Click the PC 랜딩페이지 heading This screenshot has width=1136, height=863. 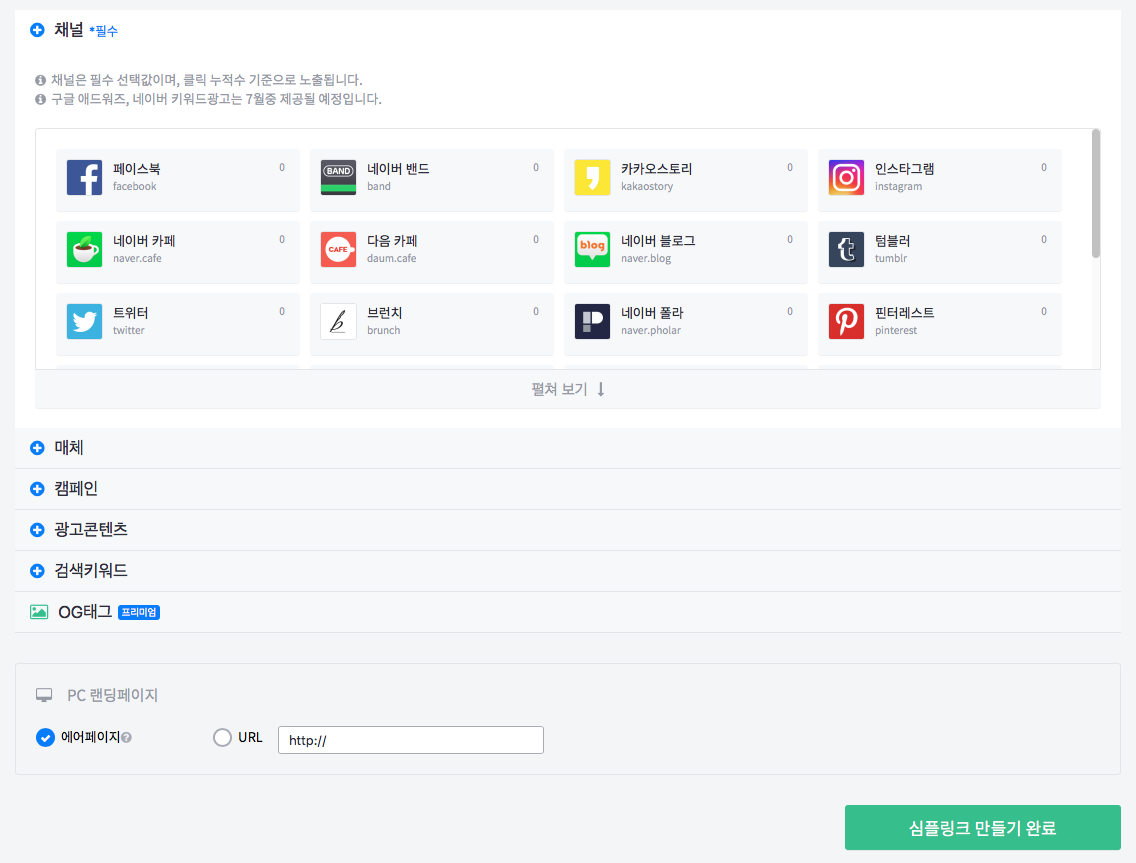point(112,696)
